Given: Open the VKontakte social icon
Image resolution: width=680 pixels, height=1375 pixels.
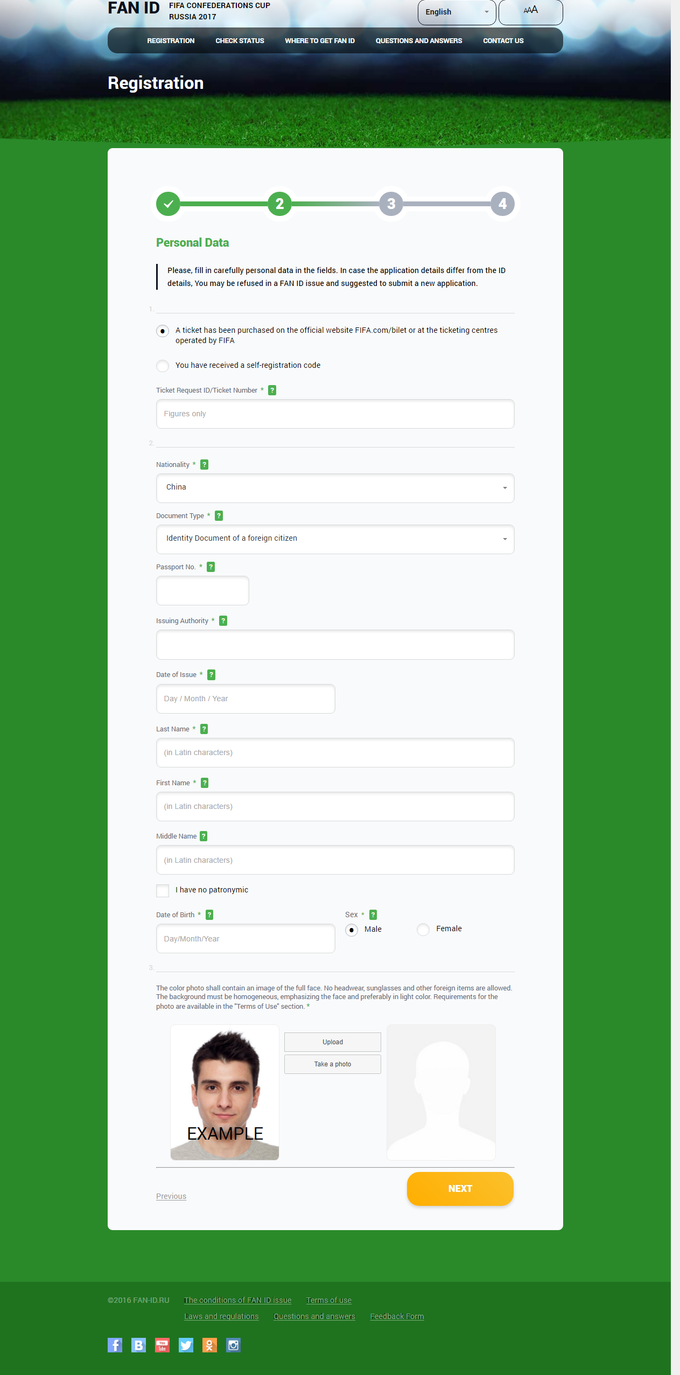Looking at the screenshot, I should (x=139, y=1345).
